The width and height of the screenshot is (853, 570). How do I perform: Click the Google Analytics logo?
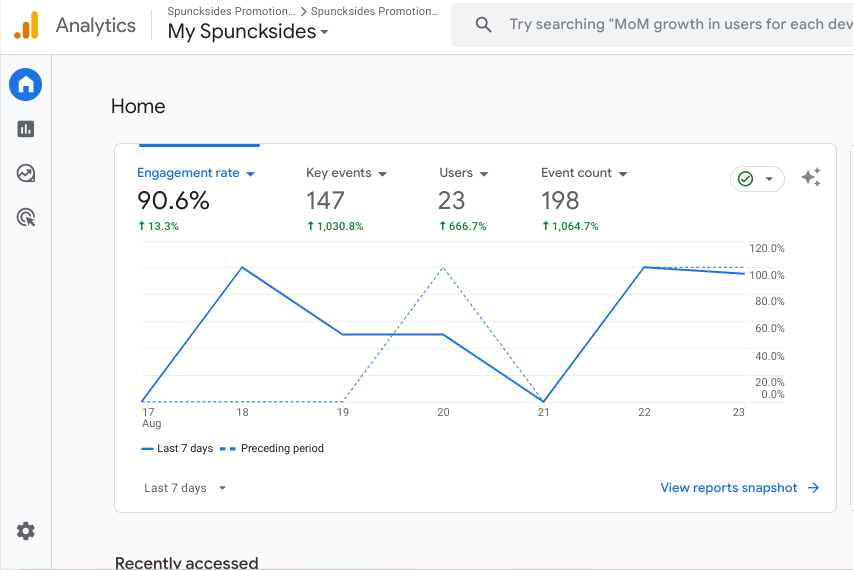(x=26, y=26)
